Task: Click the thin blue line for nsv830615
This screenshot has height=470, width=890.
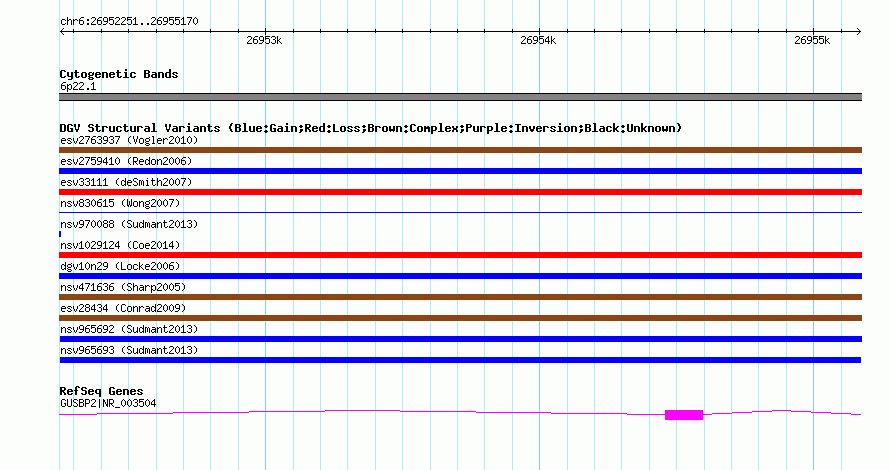Action: [x=460, y=212]
